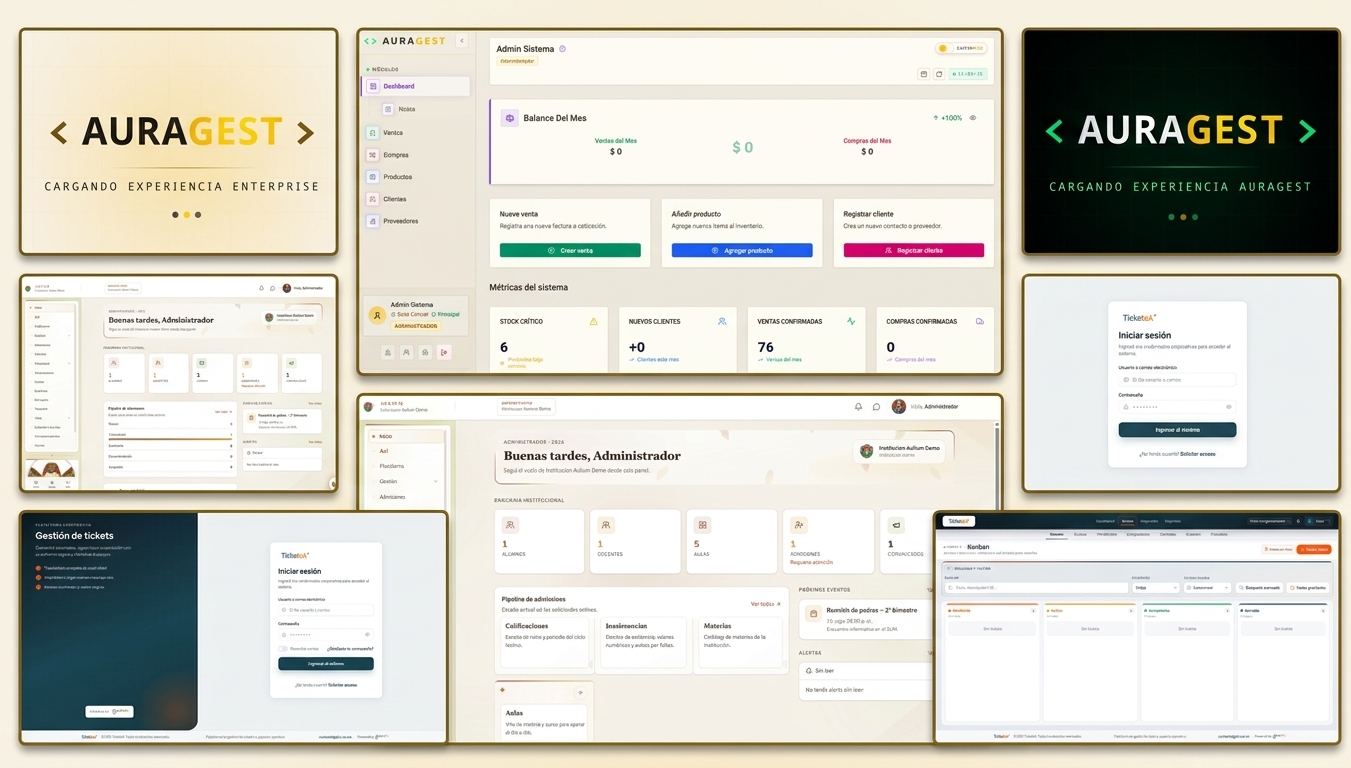Open Proveedores in the AuraGest sidebar
Viewport: 1351px width, 768px height.
(400, 221)
